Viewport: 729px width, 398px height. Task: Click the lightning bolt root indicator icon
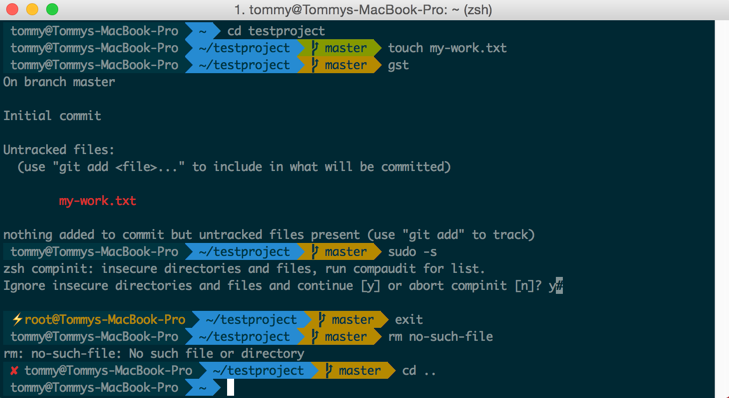click(x=17, y=319)
